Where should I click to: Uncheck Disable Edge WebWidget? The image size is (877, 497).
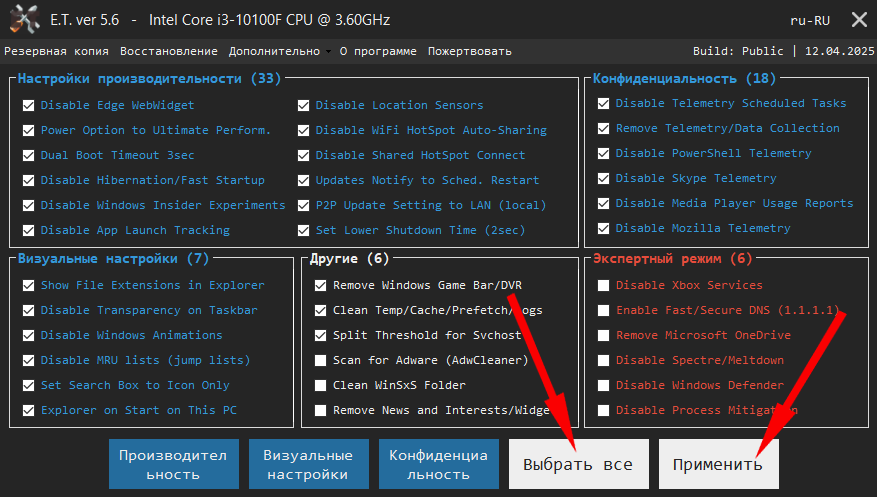click(x=29, y=105)
